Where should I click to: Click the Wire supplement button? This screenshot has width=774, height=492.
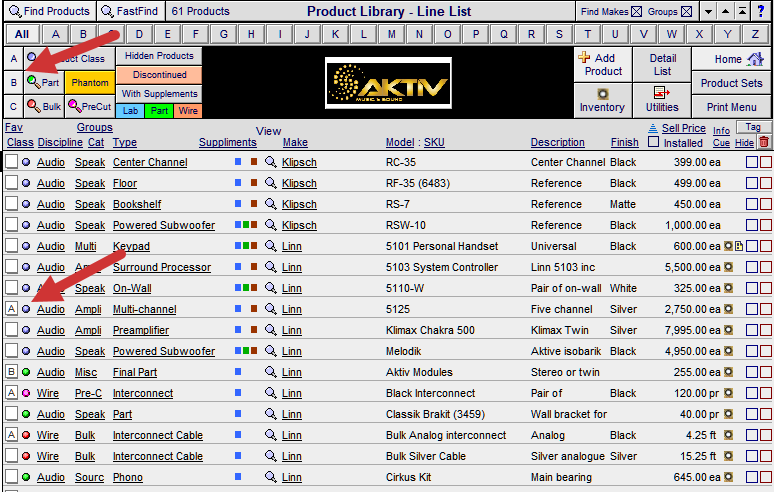point(188,111)
